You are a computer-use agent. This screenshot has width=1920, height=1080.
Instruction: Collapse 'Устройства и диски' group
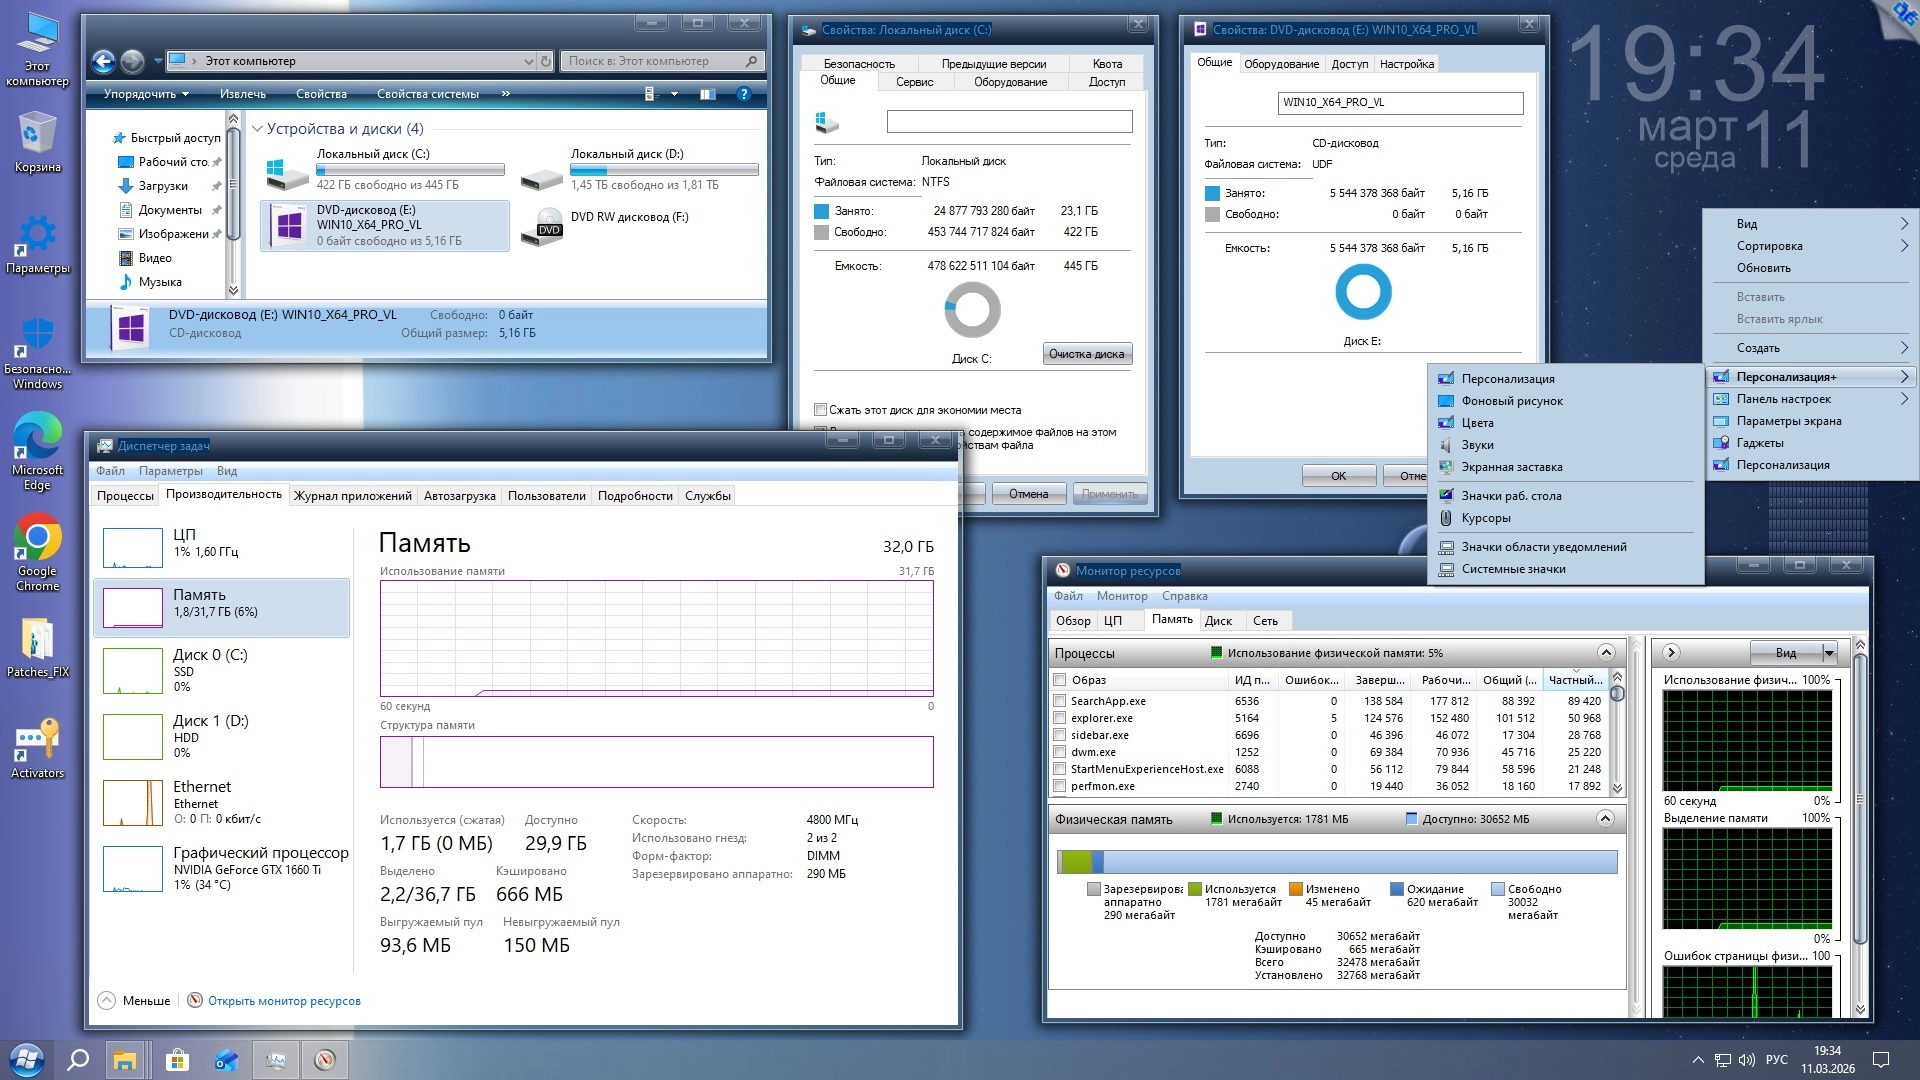(257, 129)
